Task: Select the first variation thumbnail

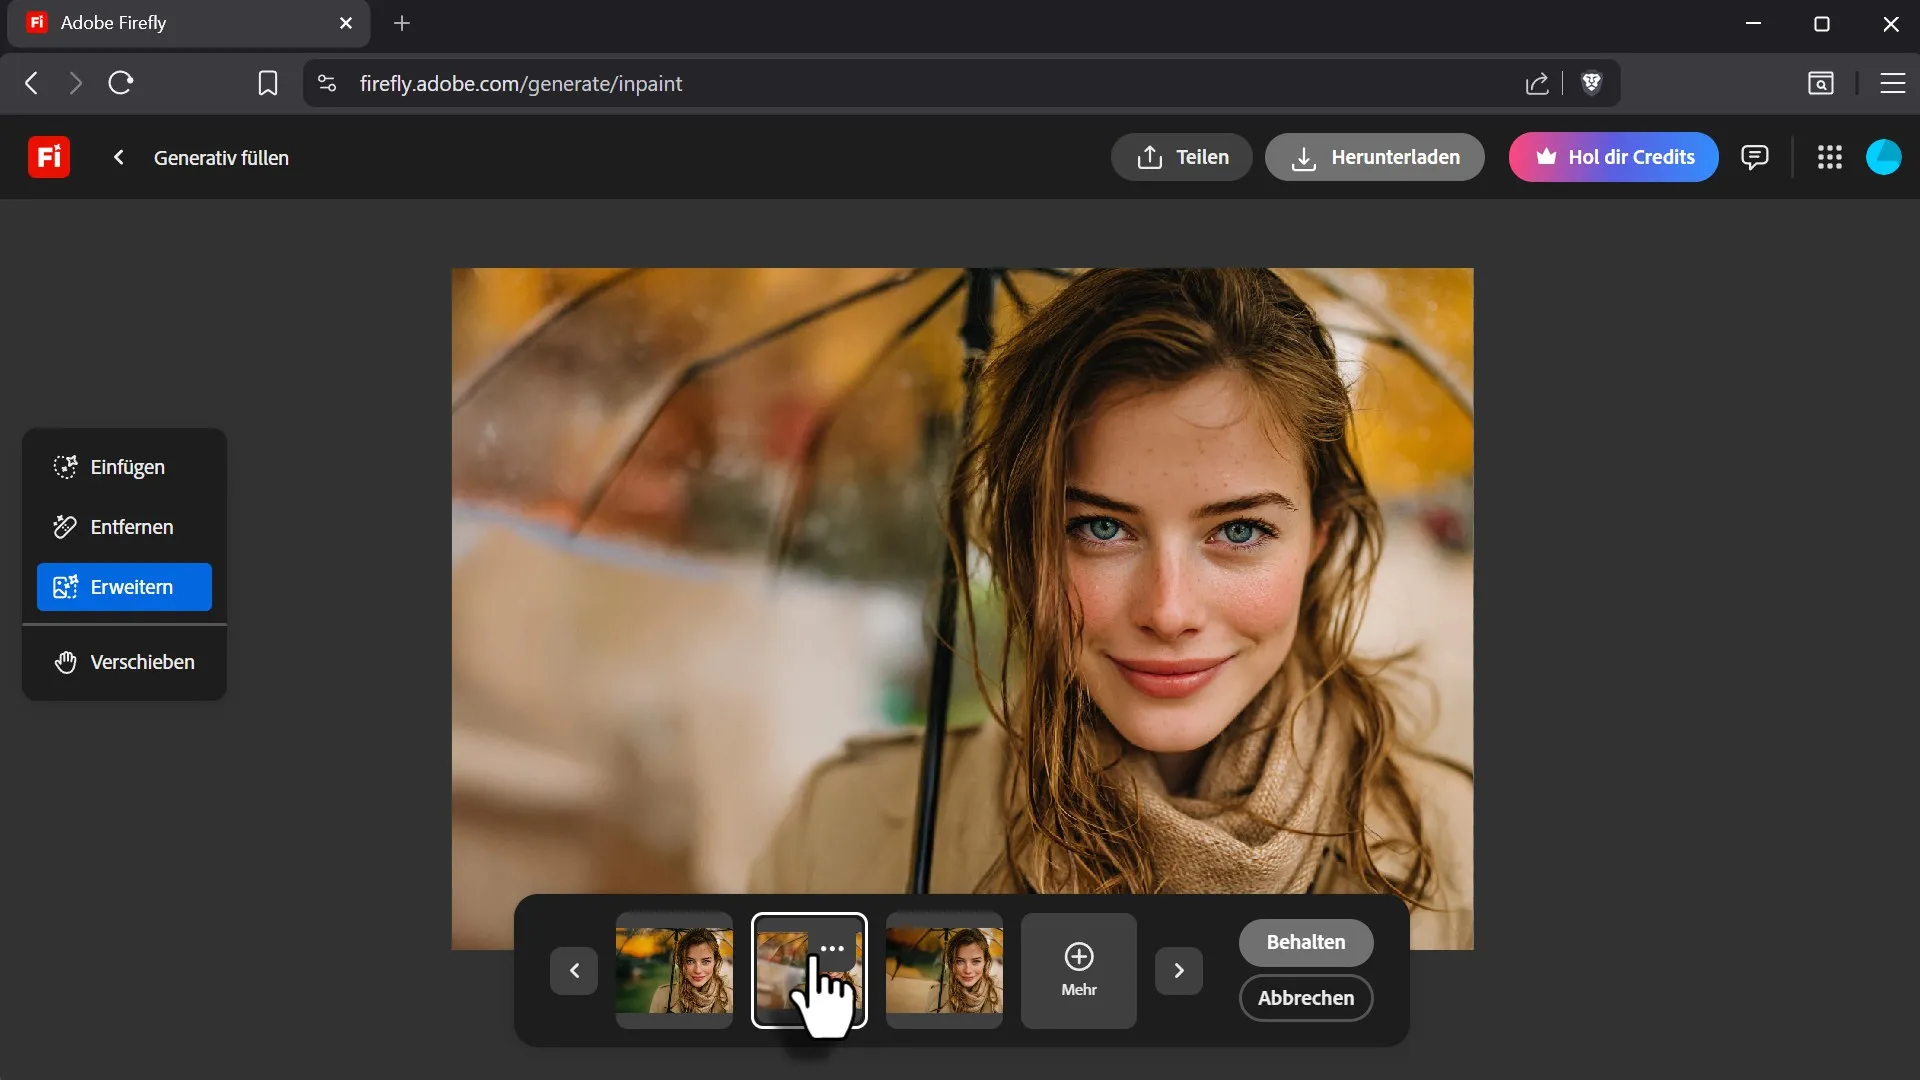Action: [674, 970]
